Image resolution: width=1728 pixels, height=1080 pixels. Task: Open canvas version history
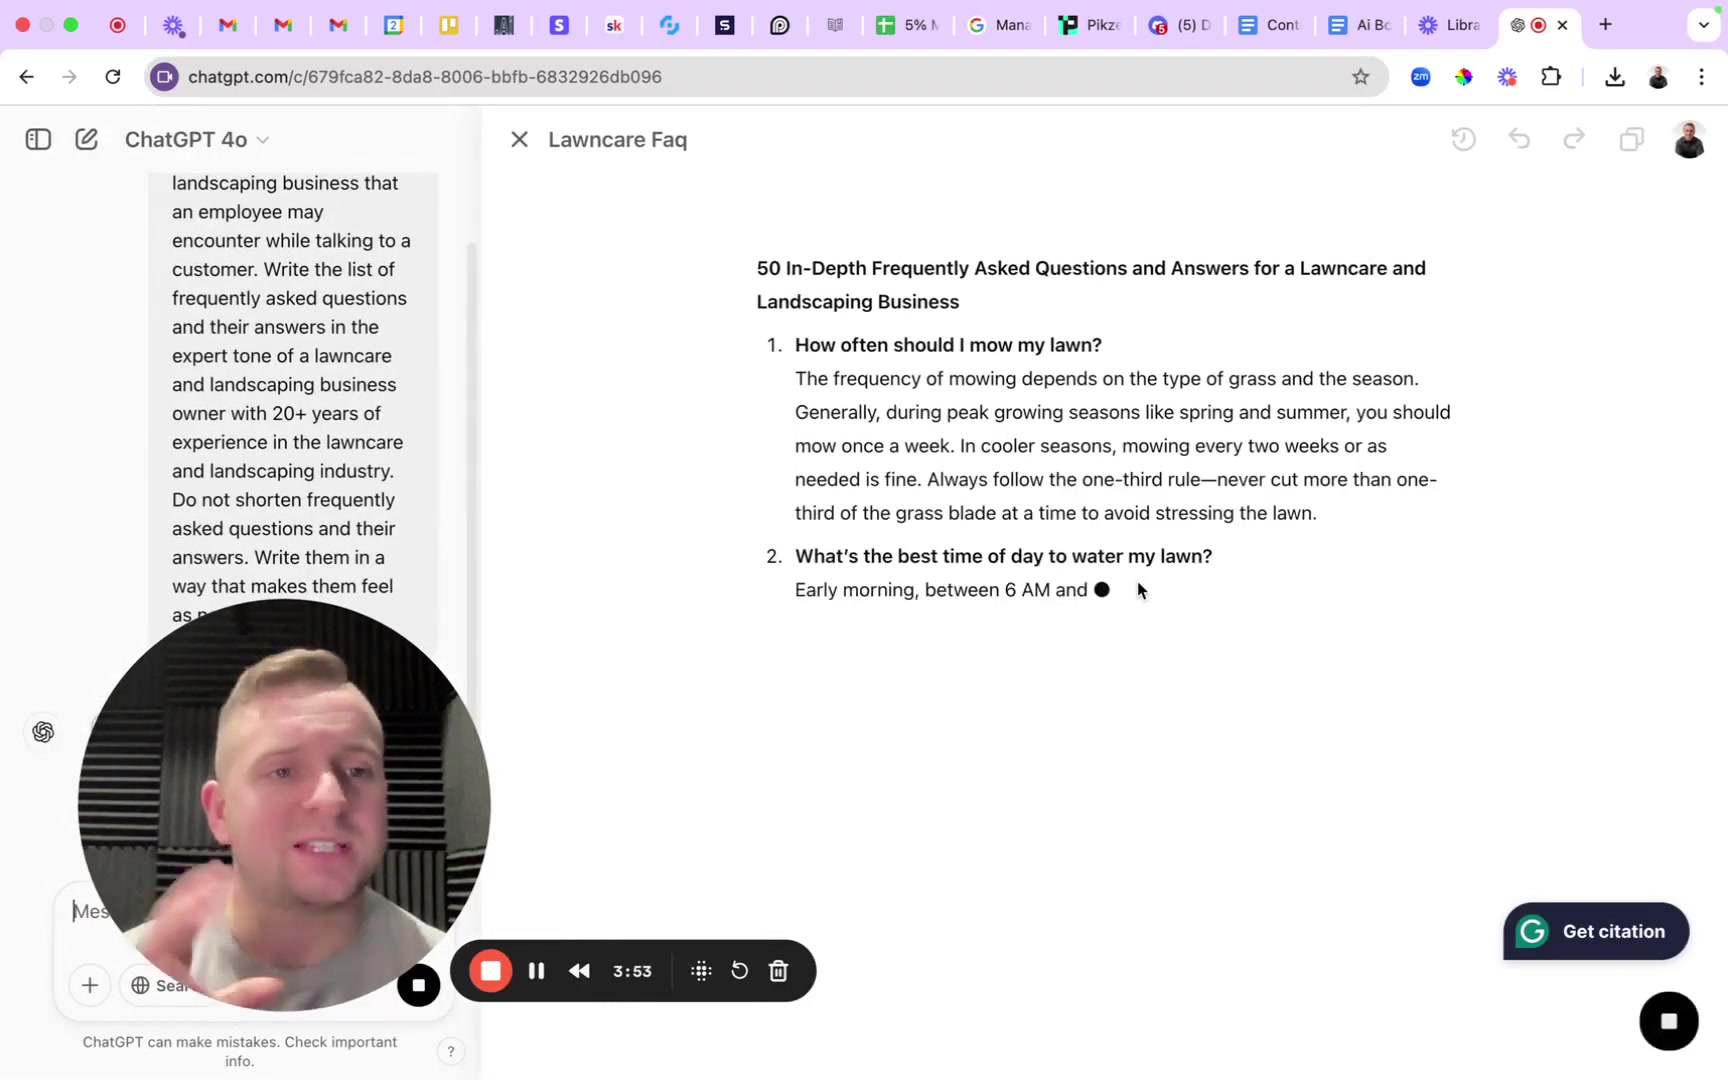click(x=1464, y=139)
